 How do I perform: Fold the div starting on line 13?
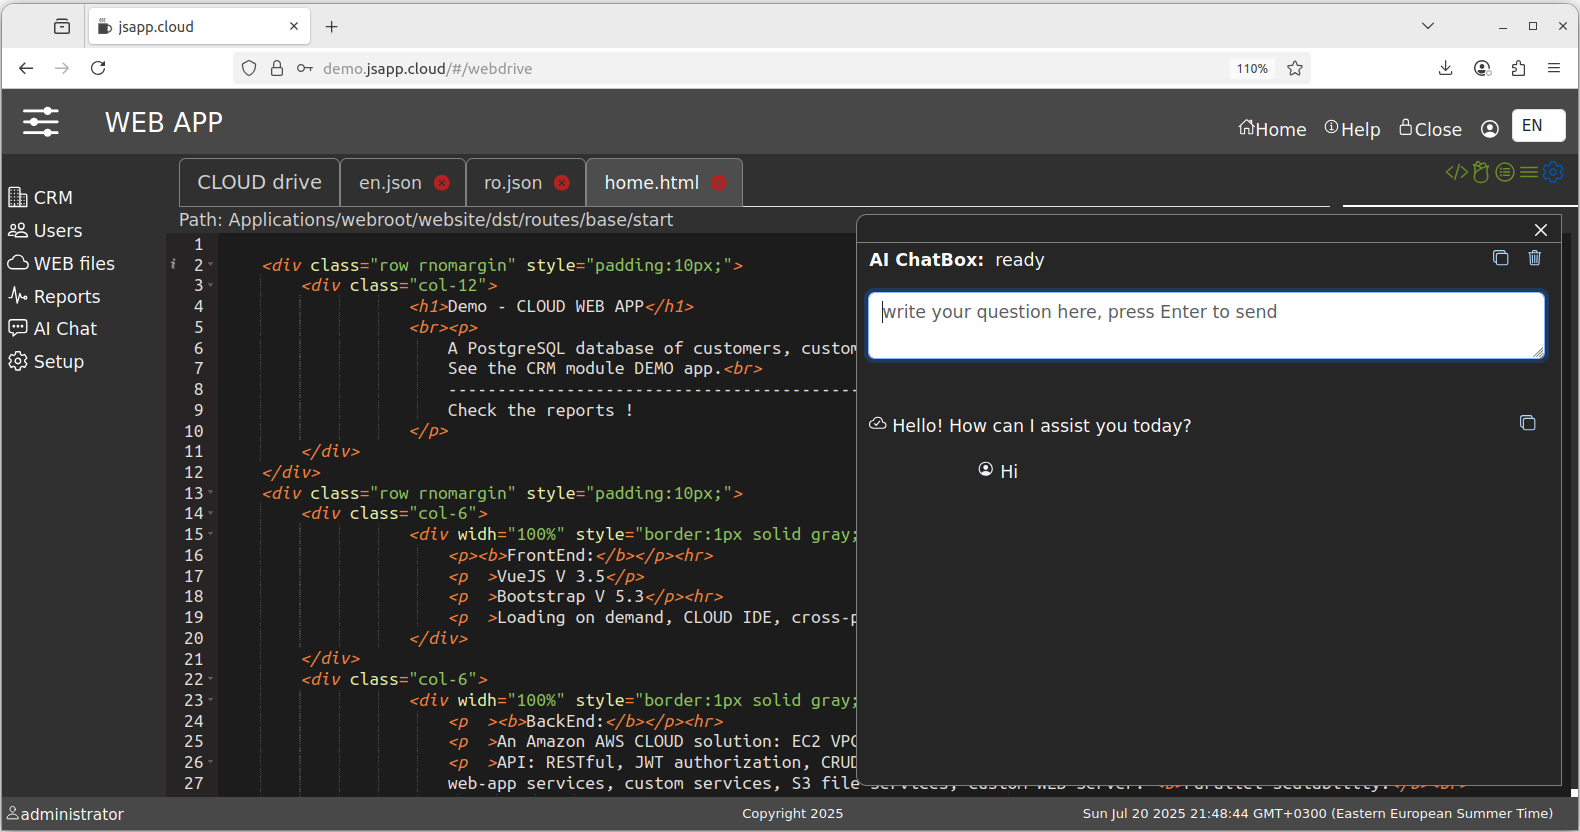[211, 493]
